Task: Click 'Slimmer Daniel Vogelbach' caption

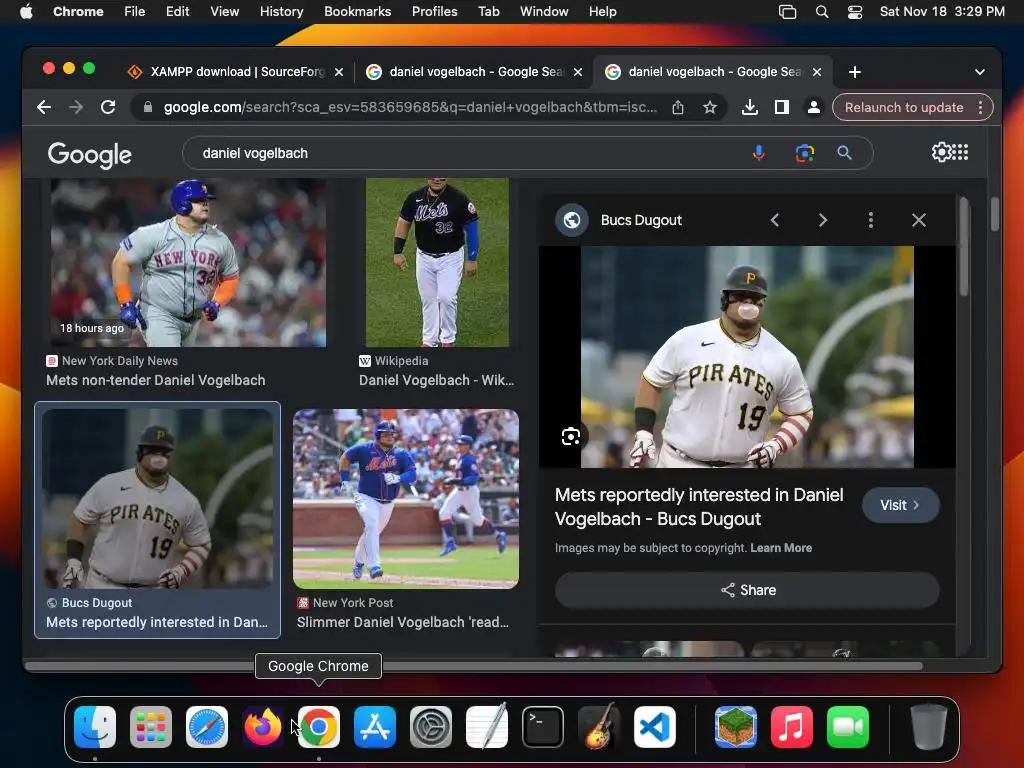Action: tap(402, 622)
